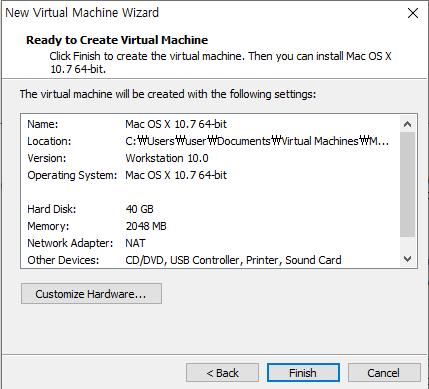Select the '40 GB' hard disk value
The width and height of the screenshot is (429, 389).
(139, 209)
